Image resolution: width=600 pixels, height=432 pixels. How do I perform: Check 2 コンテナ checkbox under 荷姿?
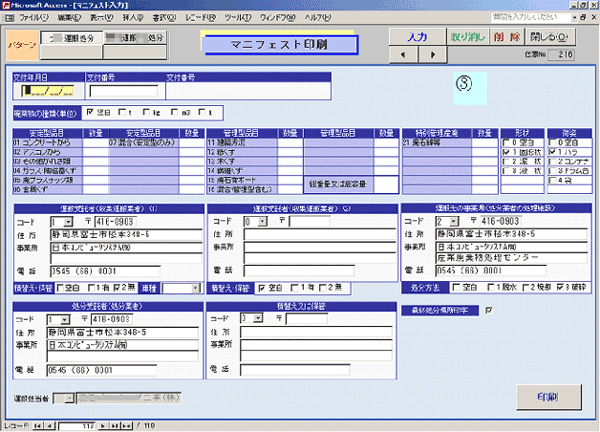coord(552,161)
